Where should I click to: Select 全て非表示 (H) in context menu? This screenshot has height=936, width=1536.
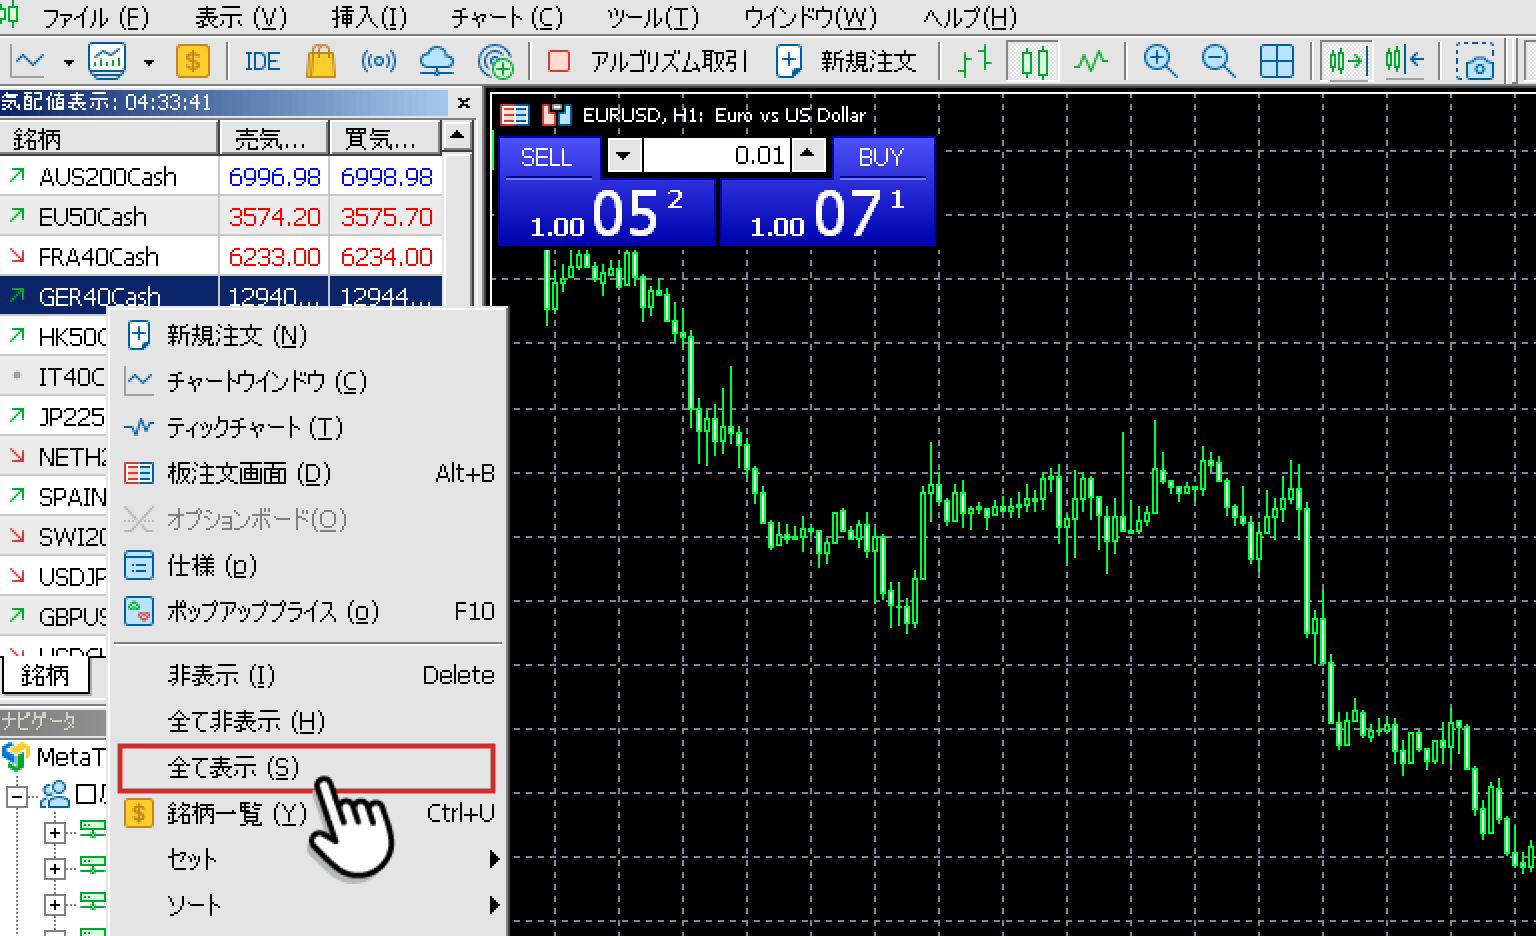310,721
